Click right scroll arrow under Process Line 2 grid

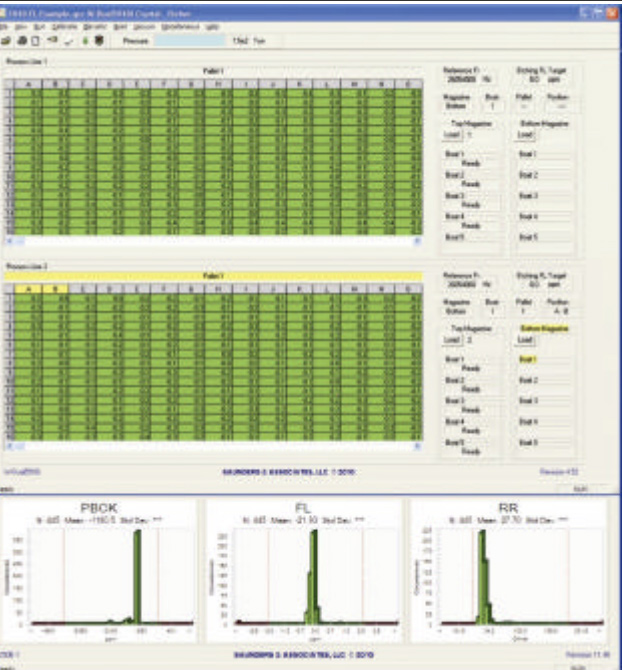(417, 446)
